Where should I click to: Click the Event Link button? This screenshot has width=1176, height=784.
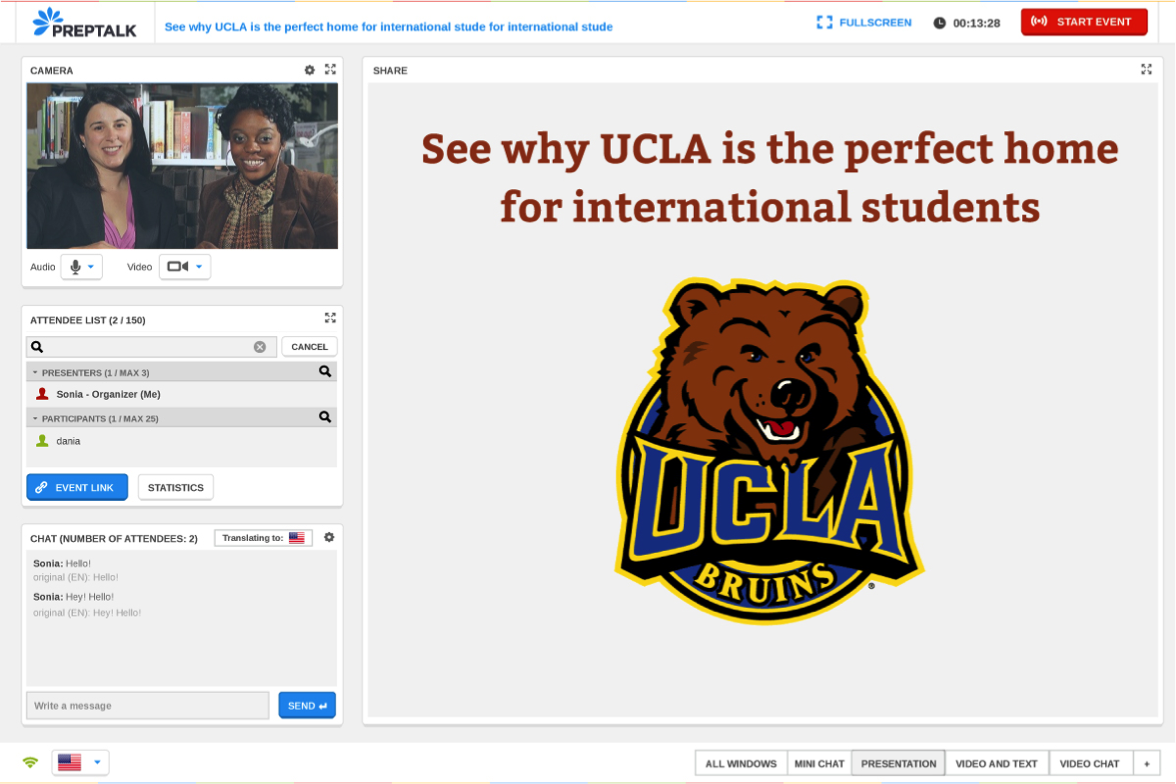coord(77,487)
